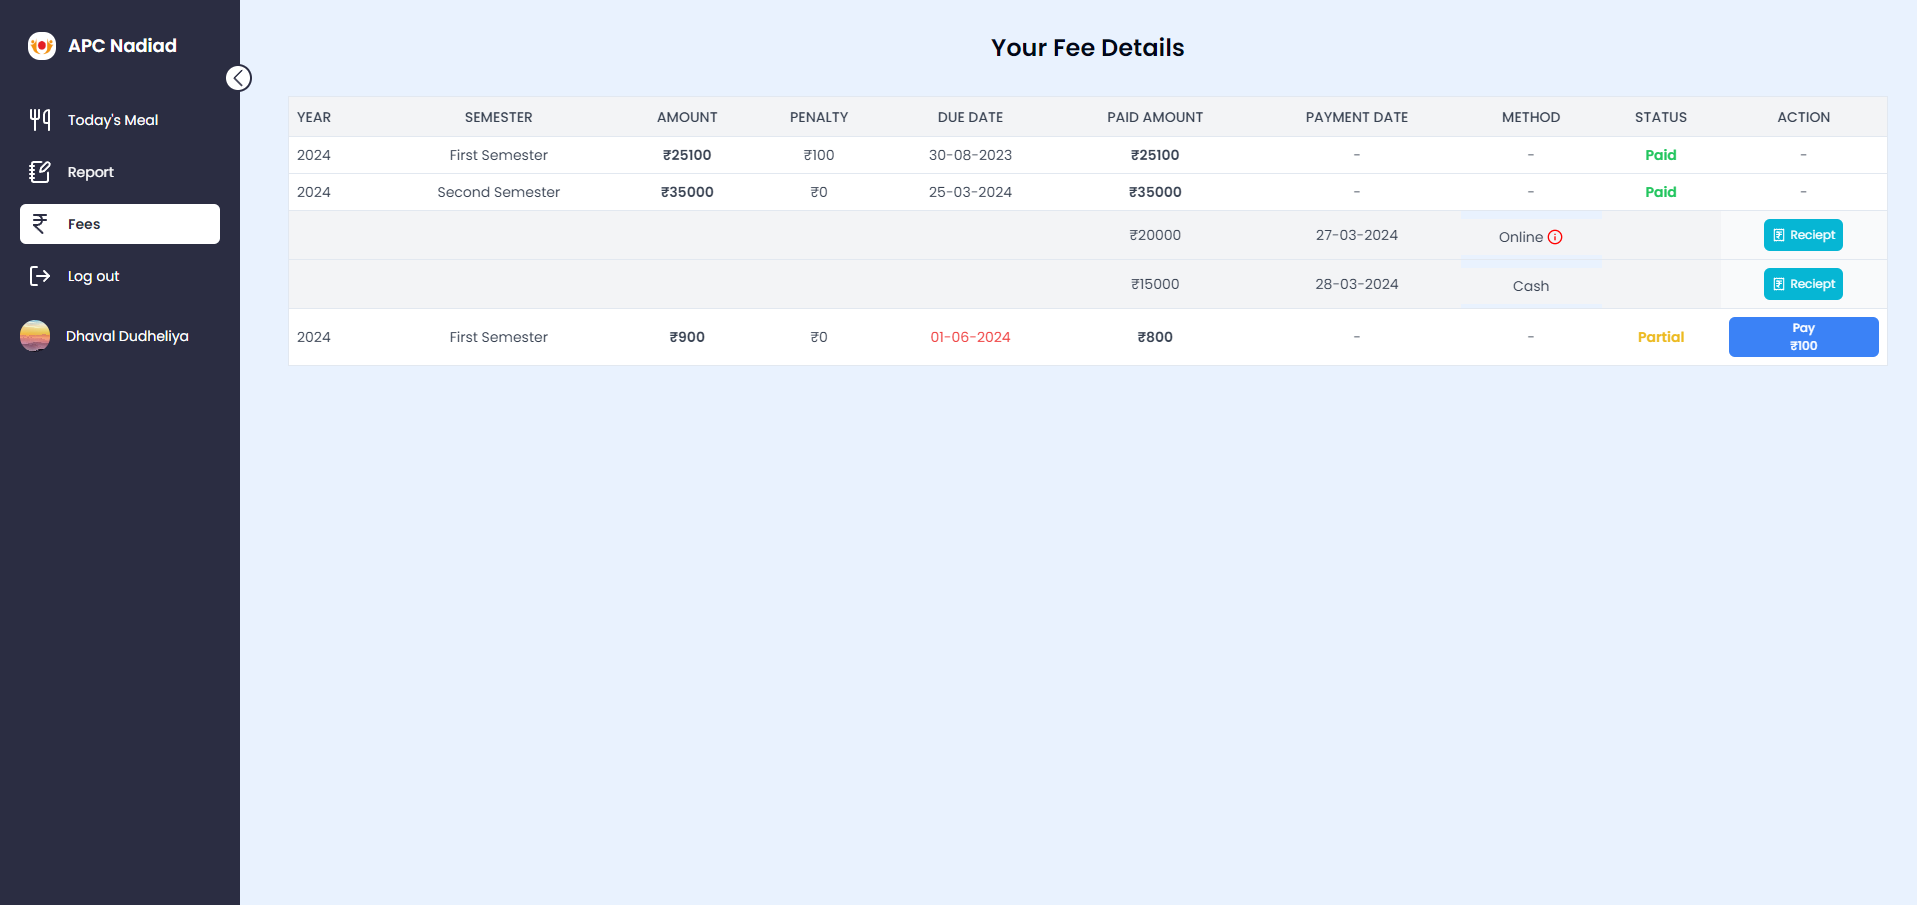This screenshot has height=905, width=1917.
Task: Open Today's Meal menu item
Action: pos(120,120)
